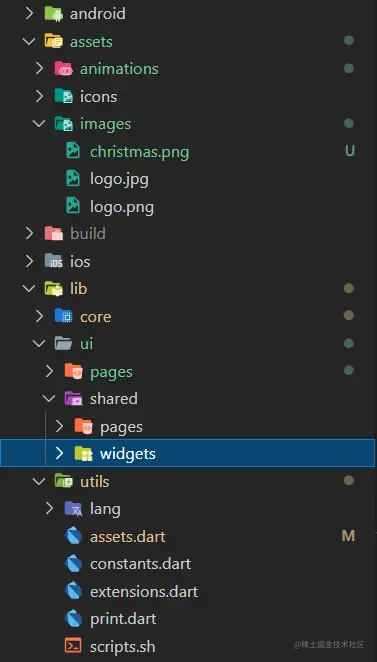
Task: Click the build folder icon
Action: [x=54, y=233]
